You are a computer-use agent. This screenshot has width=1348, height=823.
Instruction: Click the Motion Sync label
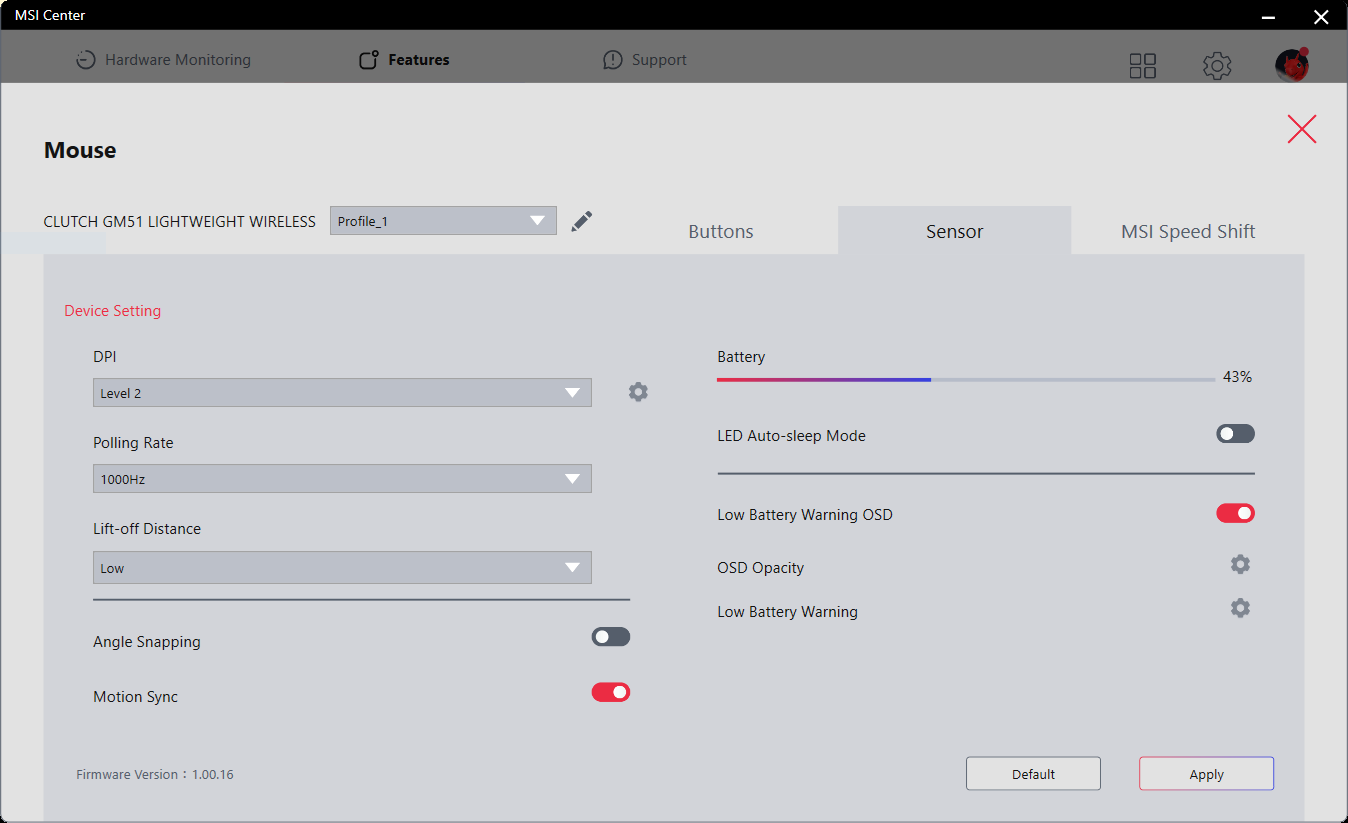136,697
